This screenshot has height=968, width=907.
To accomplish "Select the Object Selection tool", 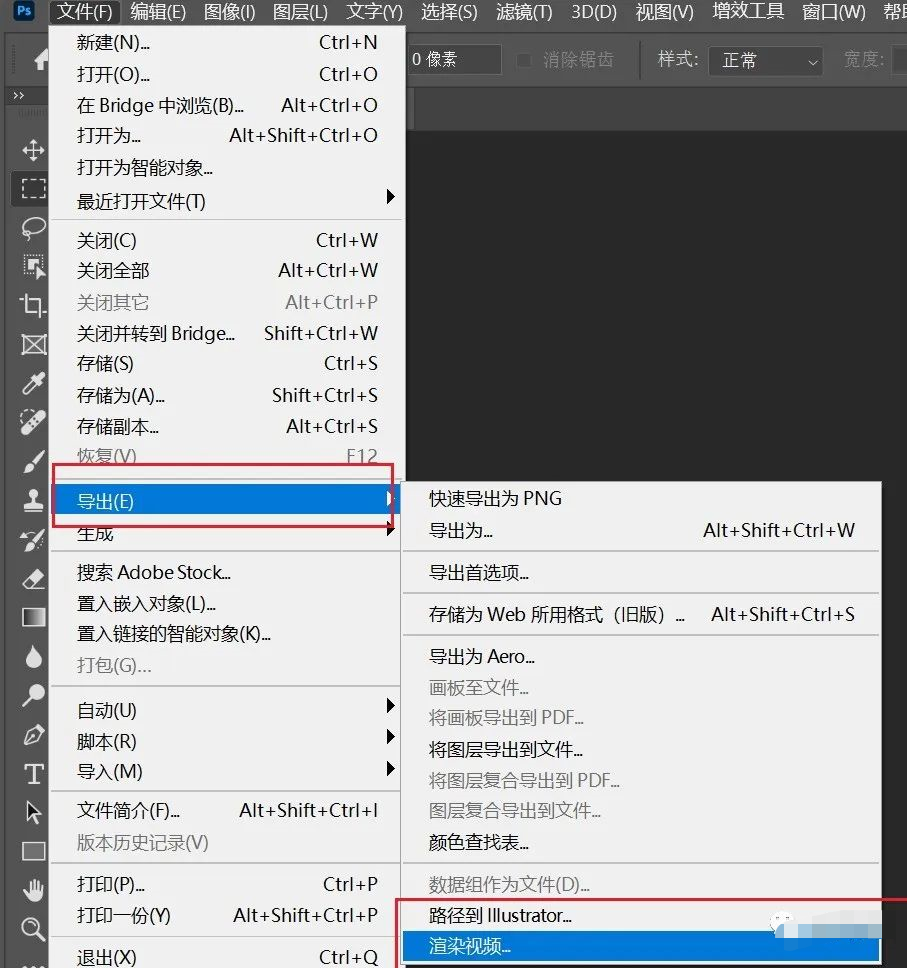I will (34, 266).
